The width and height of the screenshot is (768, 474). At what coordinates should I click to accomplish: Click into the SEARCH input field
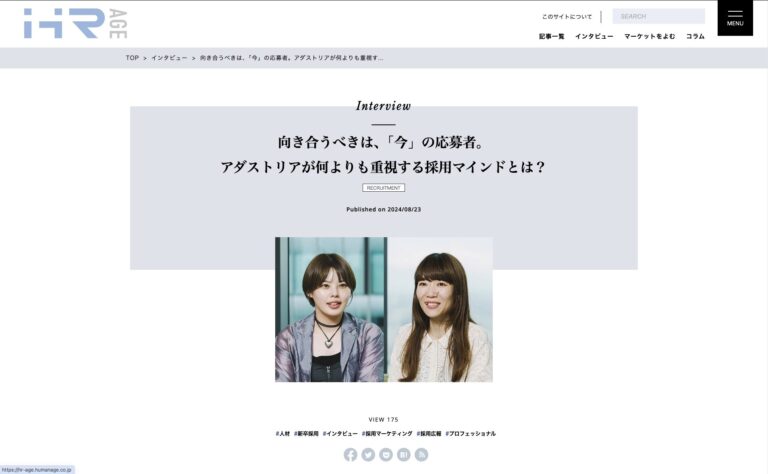coord(658,16)
